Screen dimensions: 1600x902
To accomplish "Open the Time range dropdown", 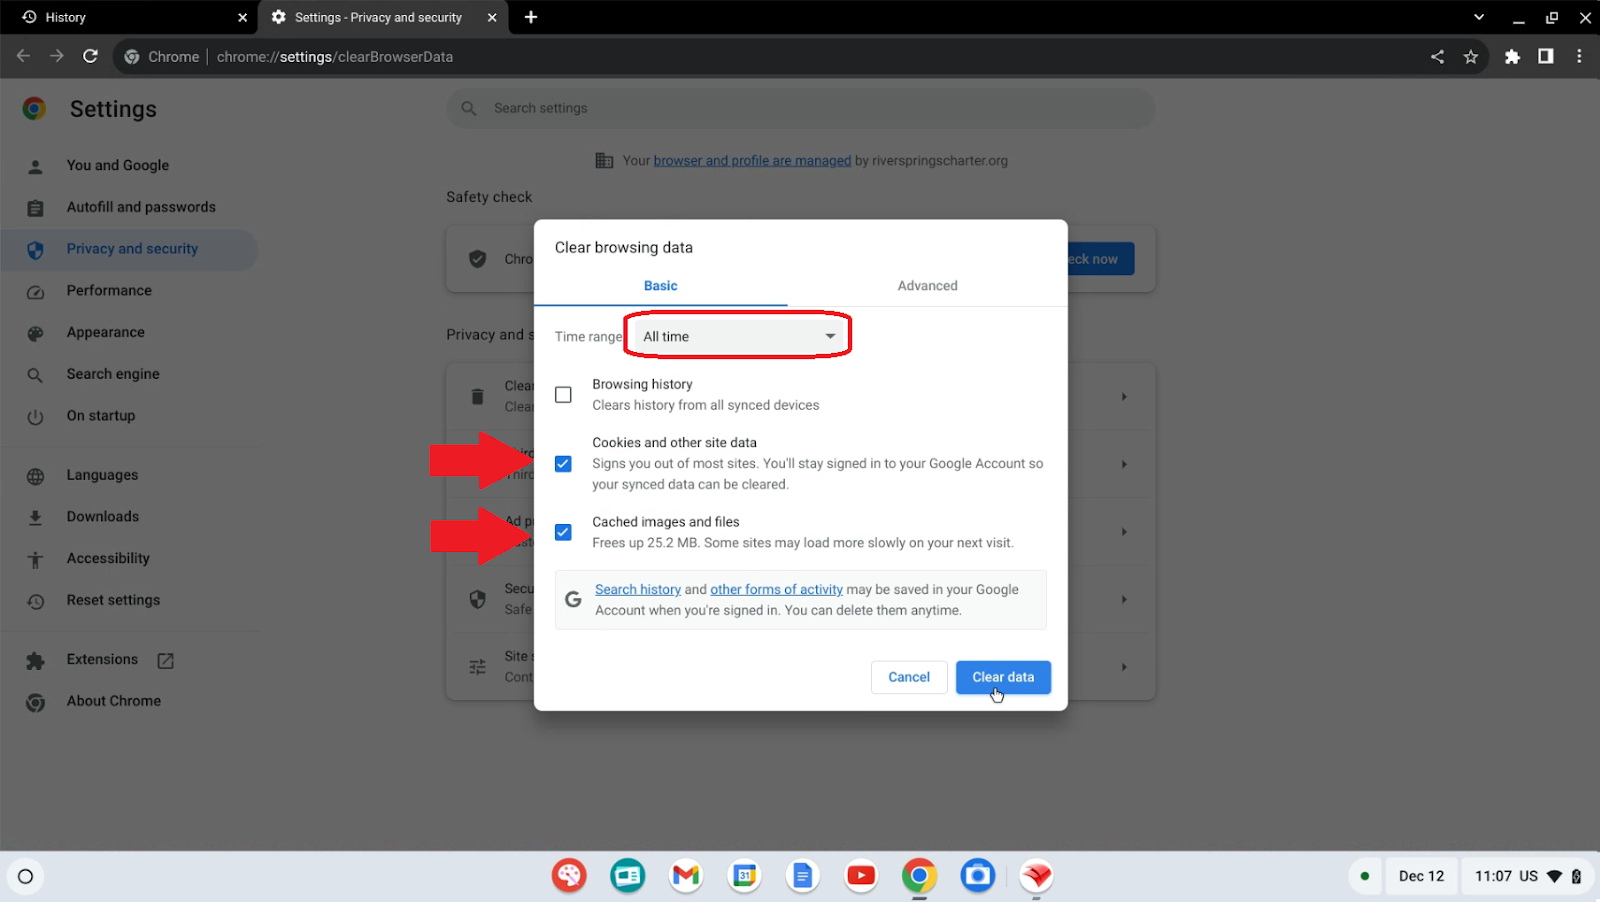I will click(x=738, y=337).
